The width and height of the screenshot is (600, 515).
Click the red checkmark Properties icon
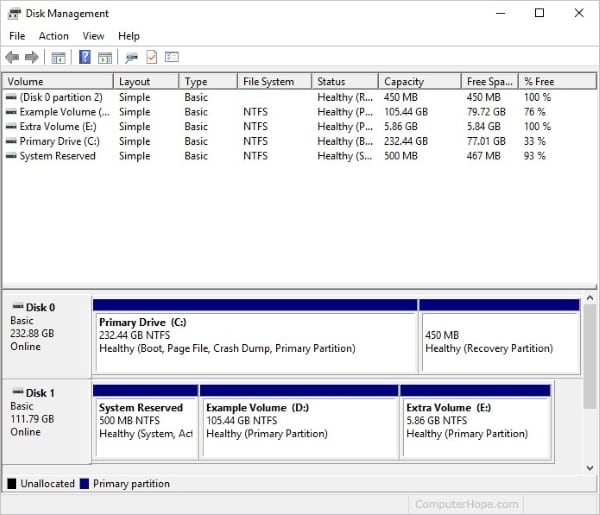(x=152, y=57)
